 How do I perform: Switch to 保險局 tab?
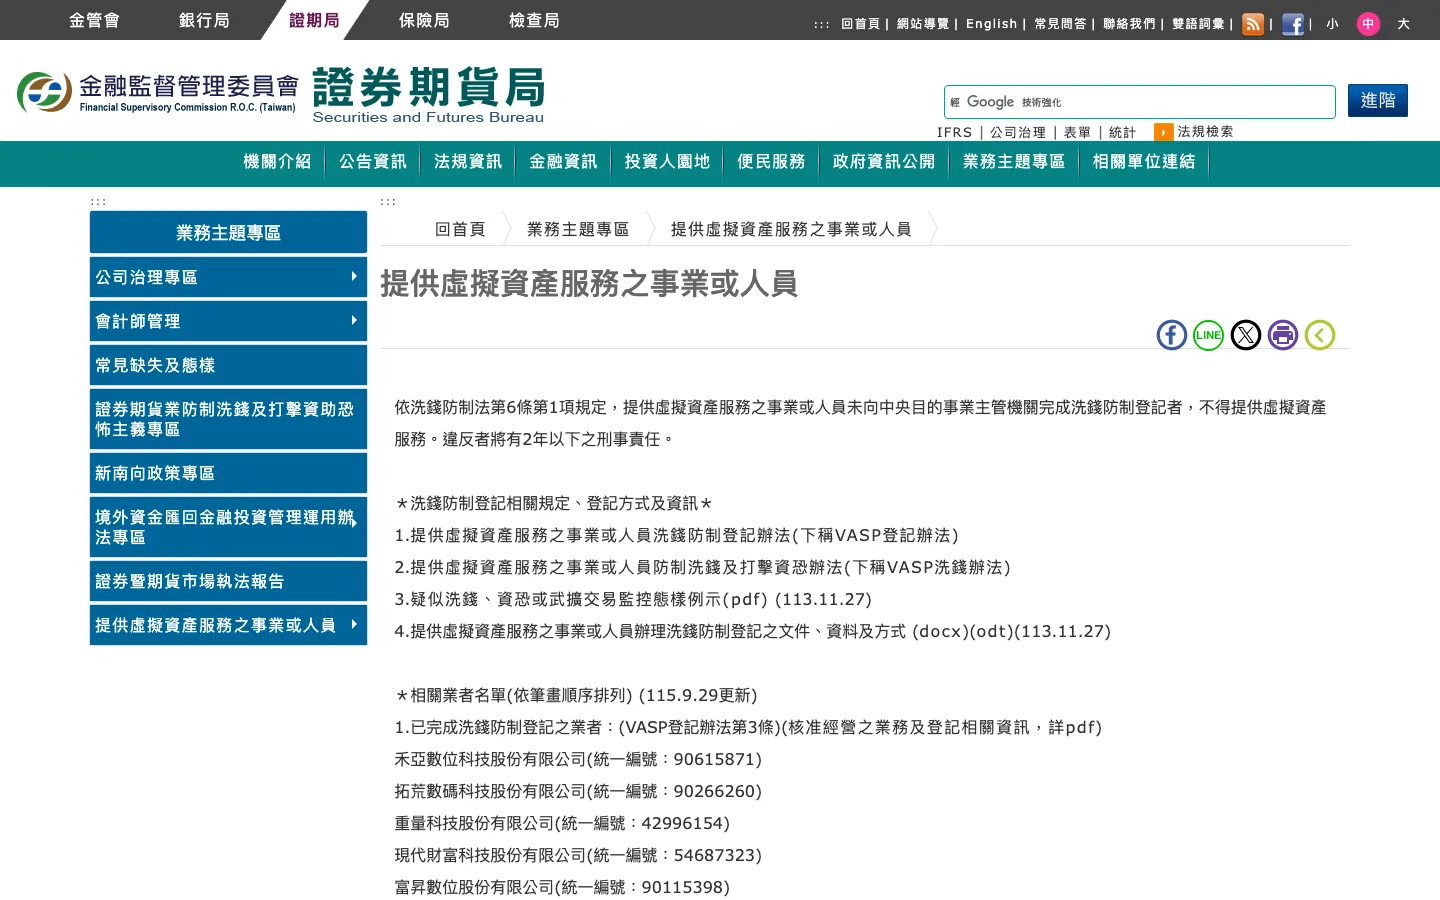click(x=424, y=20)
